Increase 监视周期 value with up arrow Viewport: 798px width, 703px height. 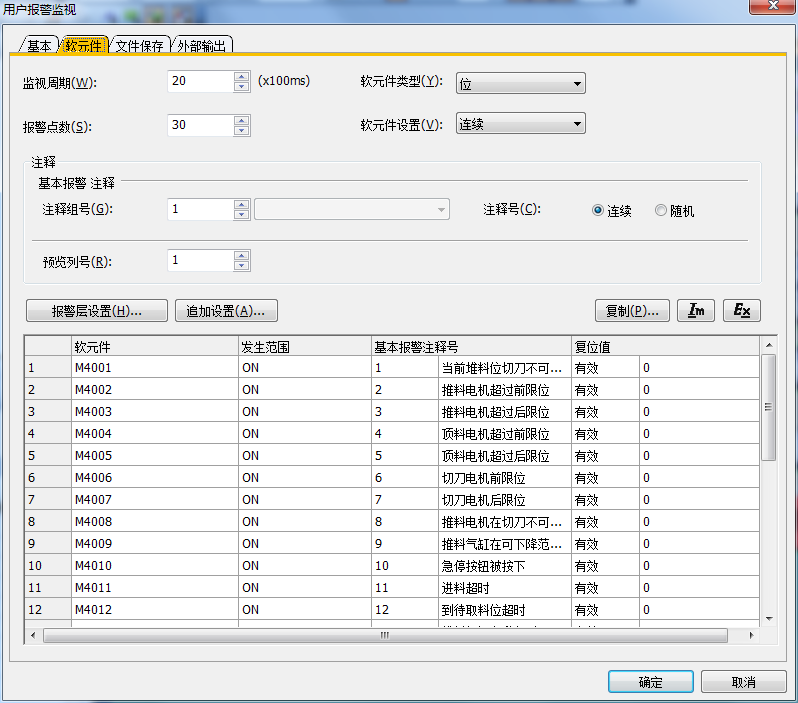(241, 76)
